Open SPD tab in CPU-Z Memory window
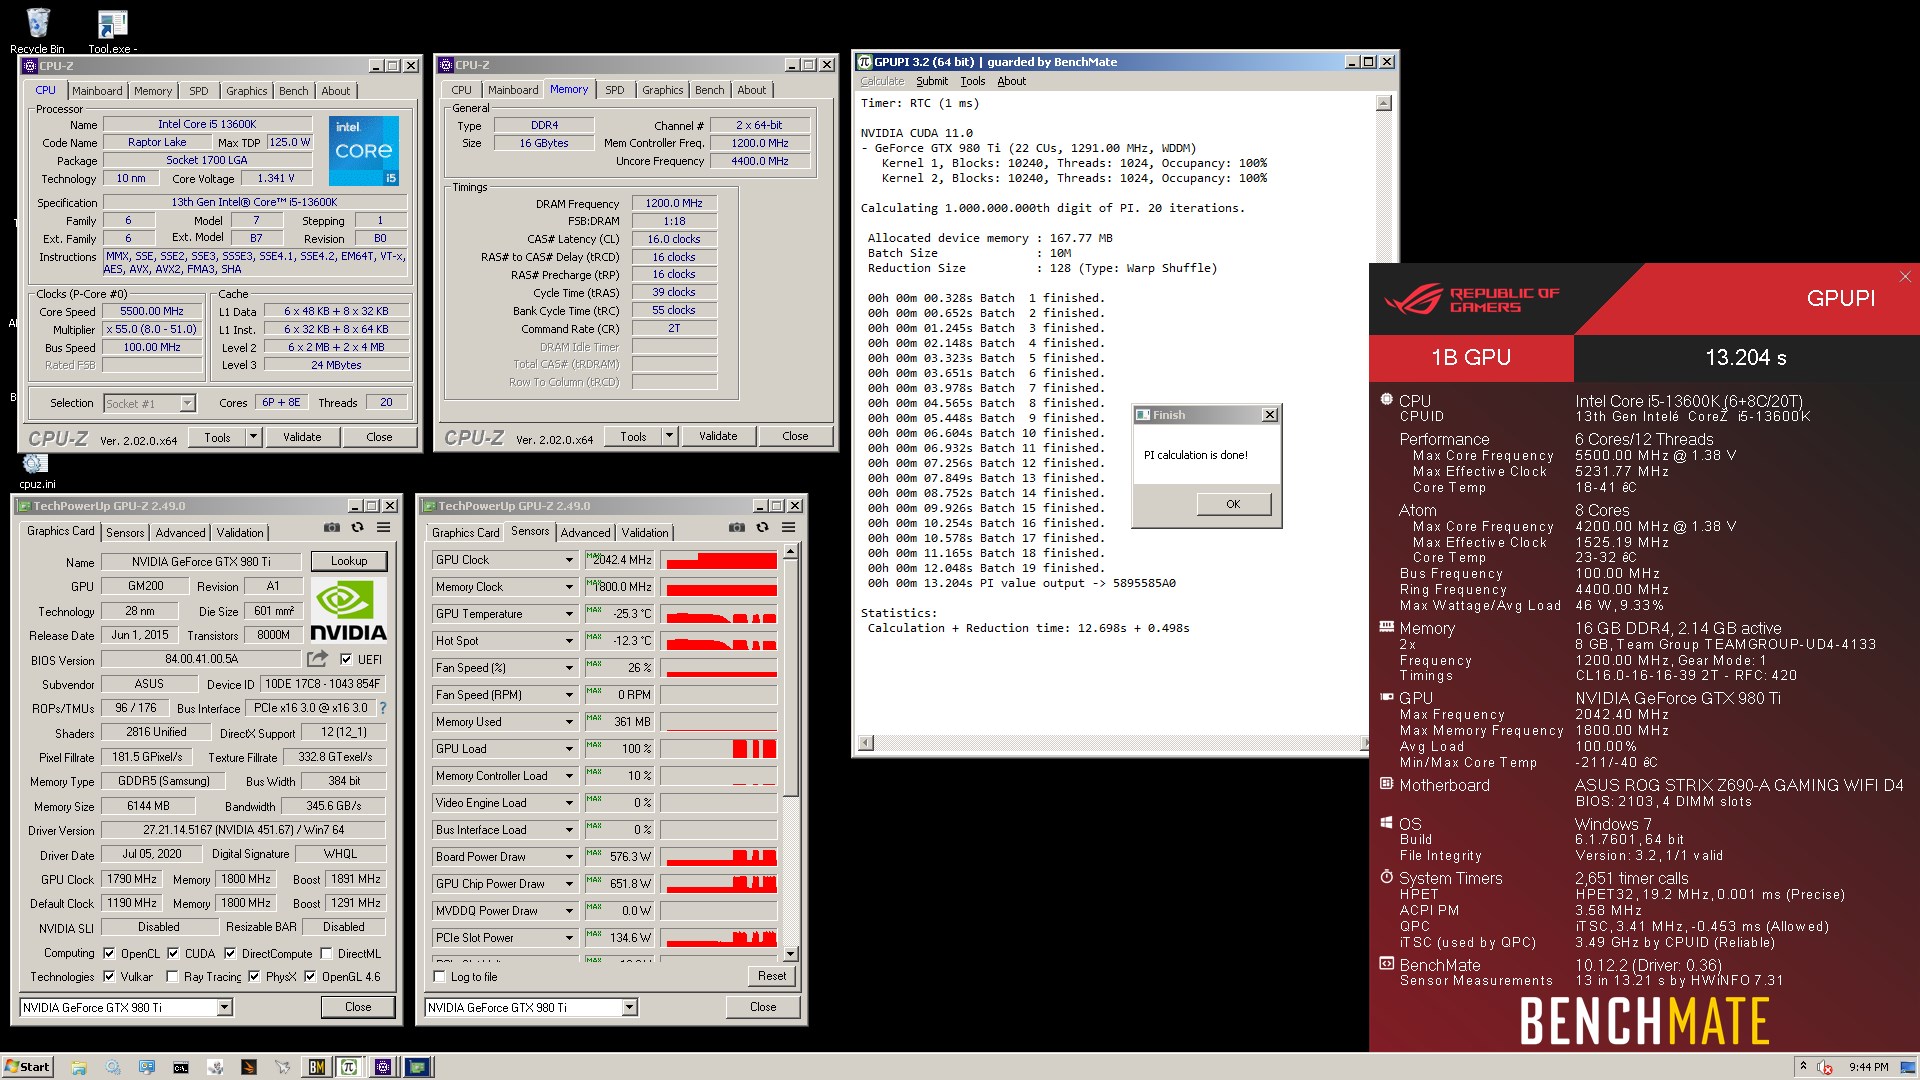This screenshot has height=1080, width=1920. pyautogui.click(x=614, y=90)
